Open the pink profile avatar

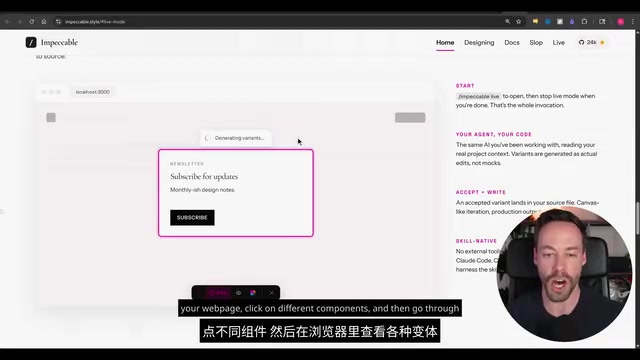pyautogui.click(x=620, y=22)
